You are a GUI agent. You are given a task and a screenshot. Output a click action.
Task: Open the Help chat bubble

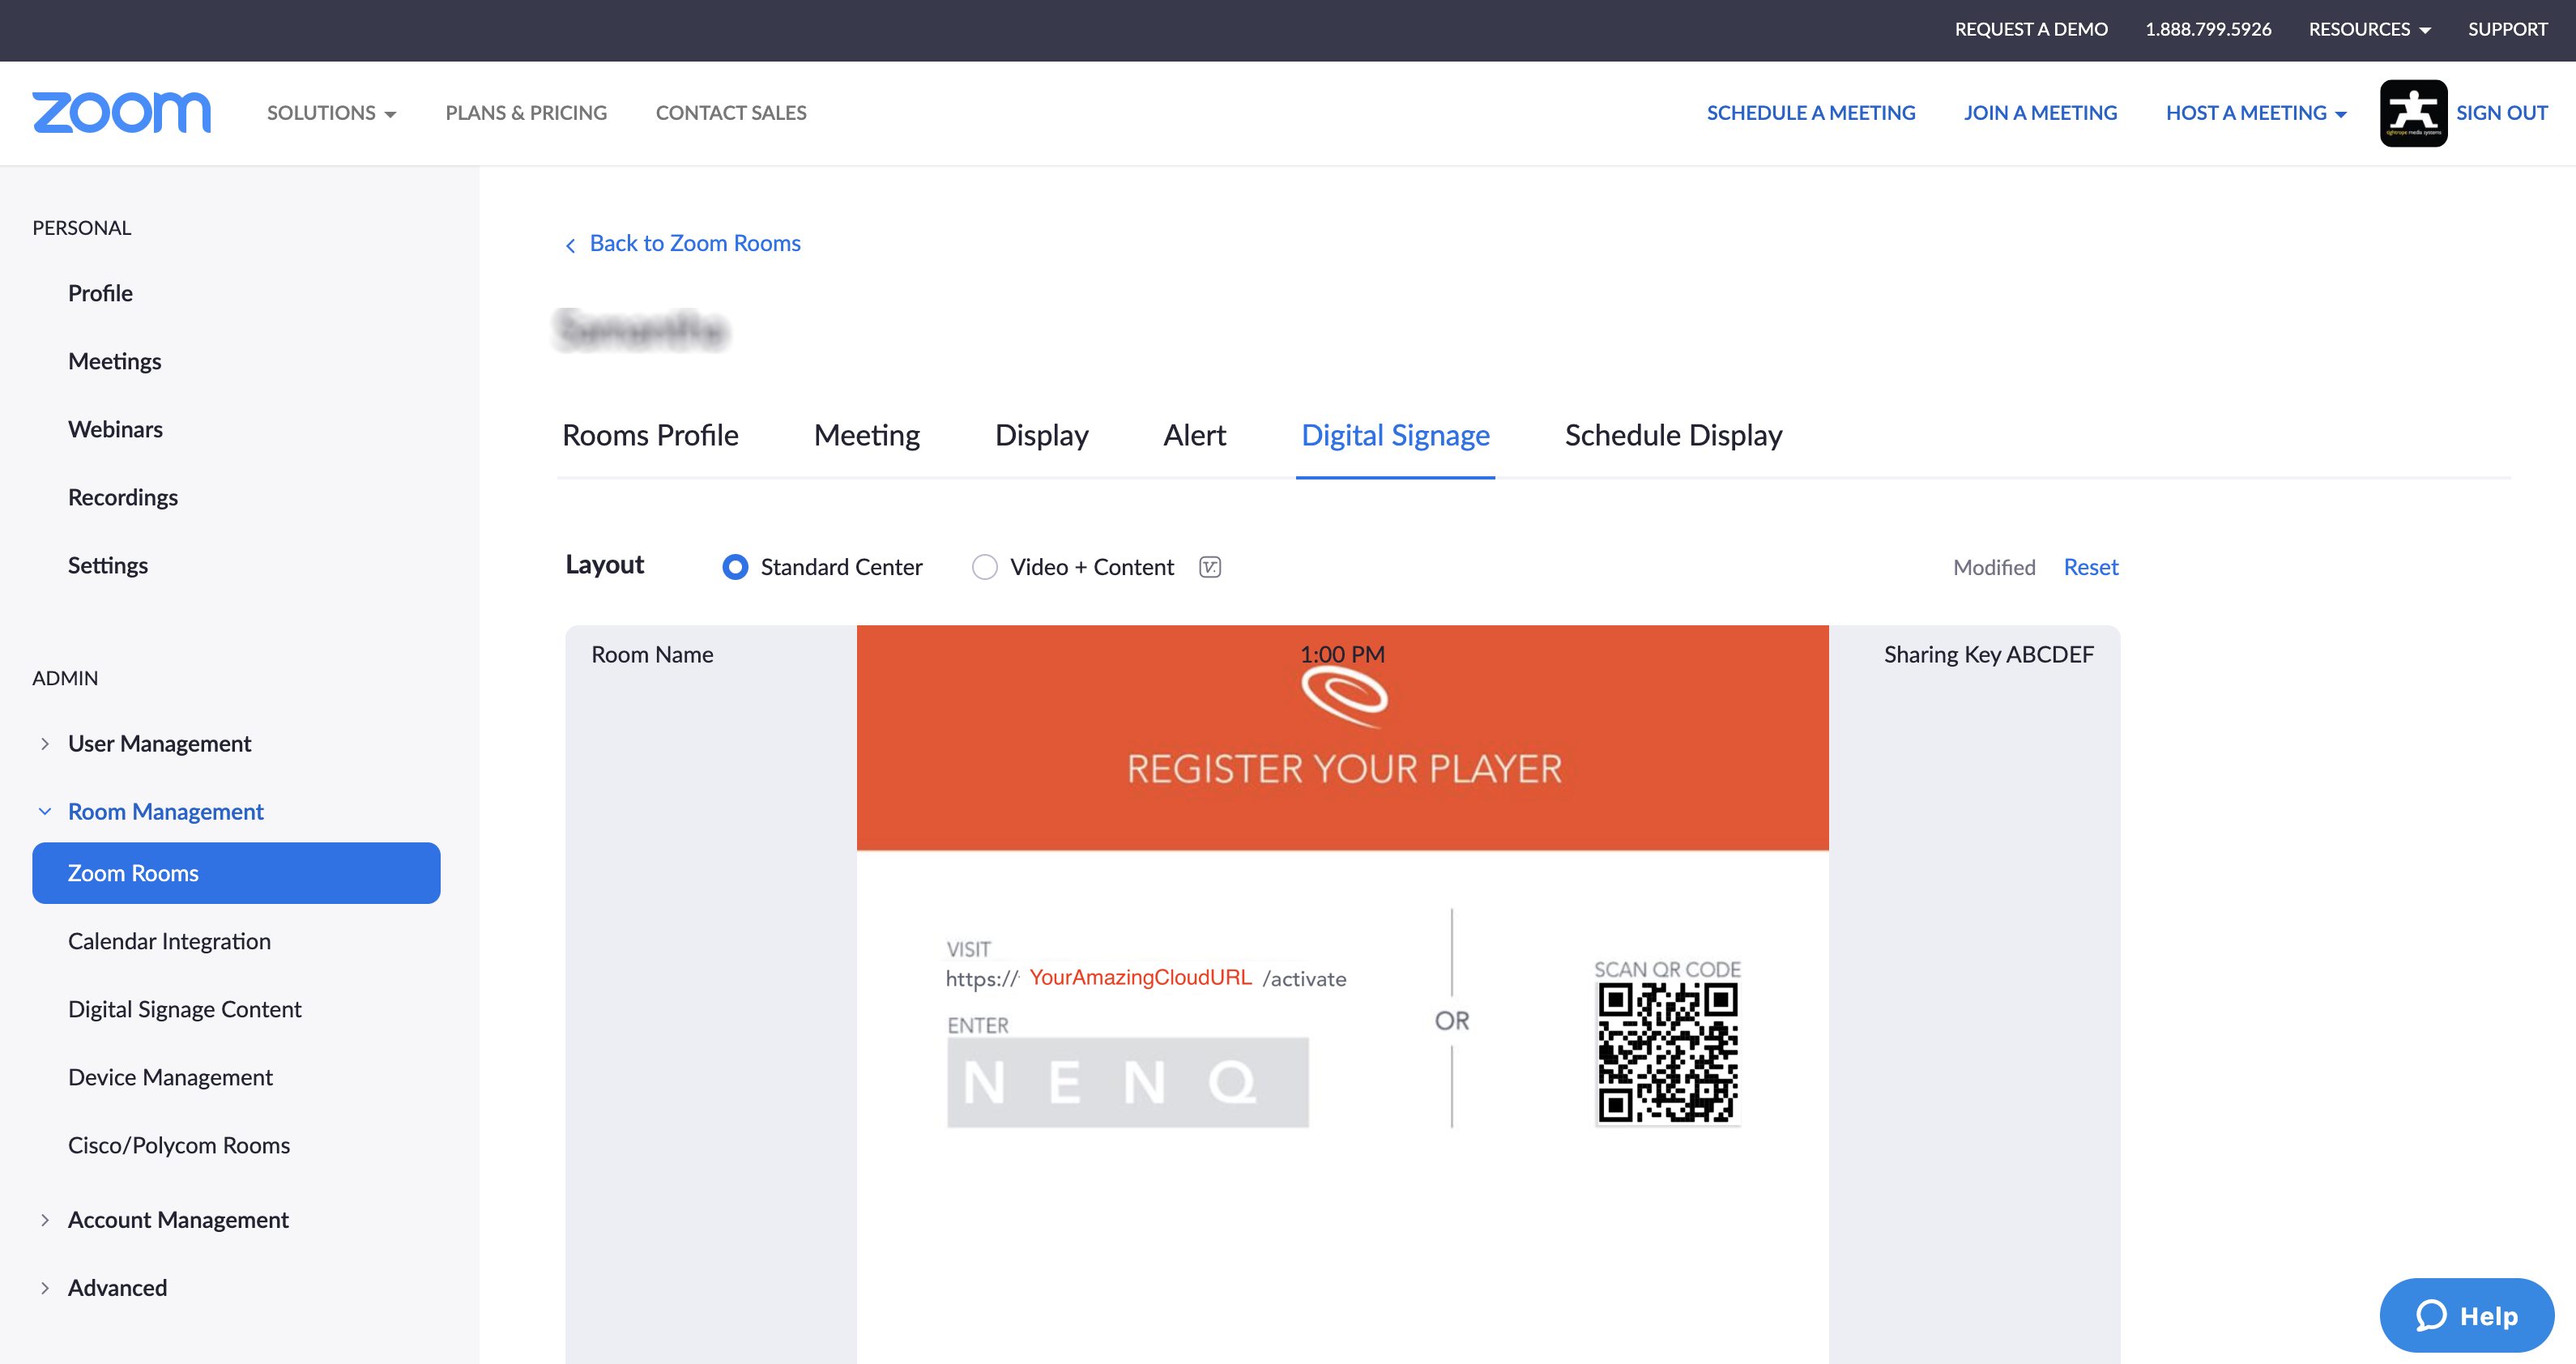(x=2466, y=1315)
